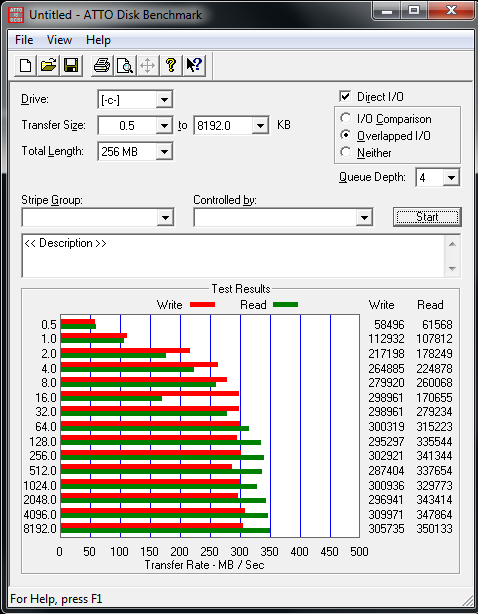Start the disk benchmark
This screenshot has height=614, width=478.
(427, 217)
